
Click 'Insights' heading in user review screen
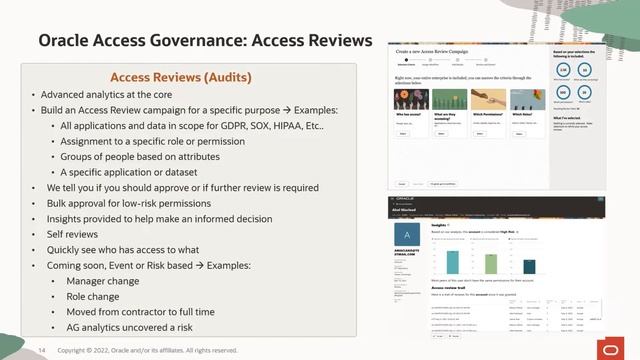[x=439, y=225]
